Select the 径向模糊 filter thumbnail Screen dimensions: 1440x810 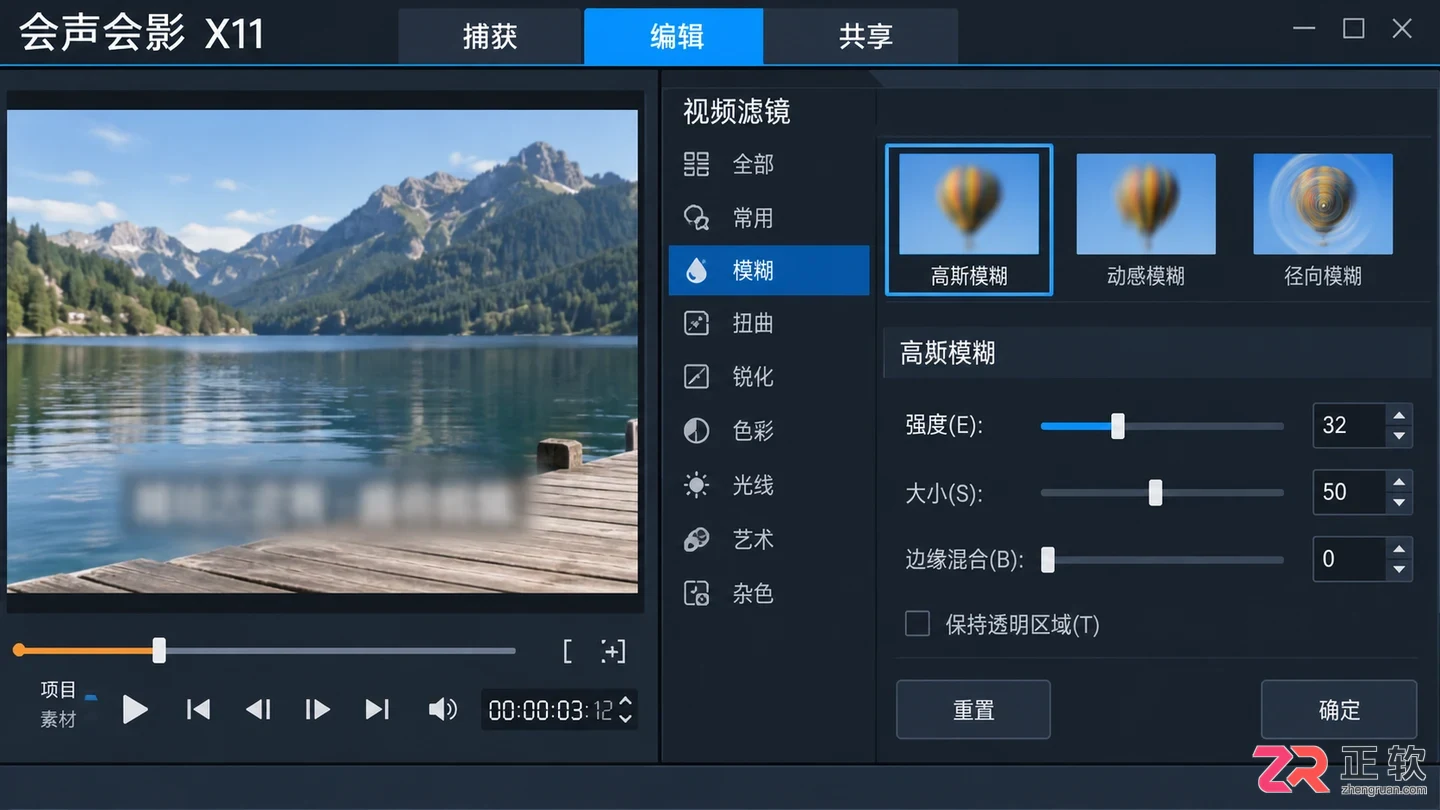click(1323, 219)
